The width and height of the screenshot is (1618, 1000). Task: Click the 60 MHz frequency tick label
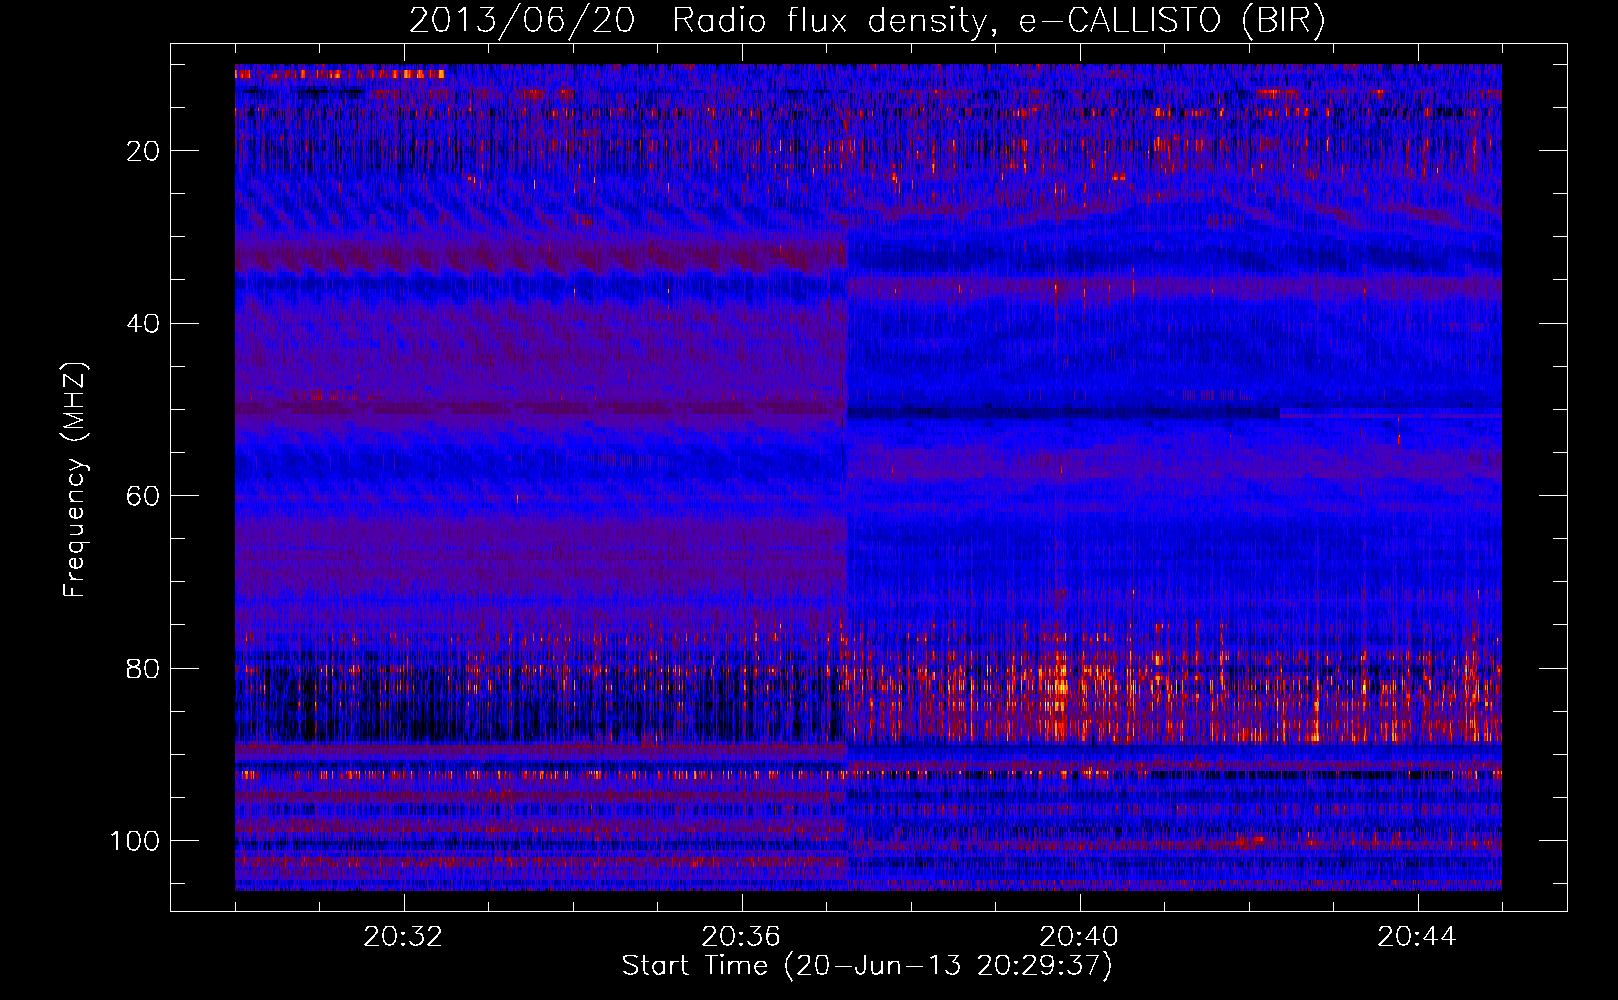[x=144, y=496]
